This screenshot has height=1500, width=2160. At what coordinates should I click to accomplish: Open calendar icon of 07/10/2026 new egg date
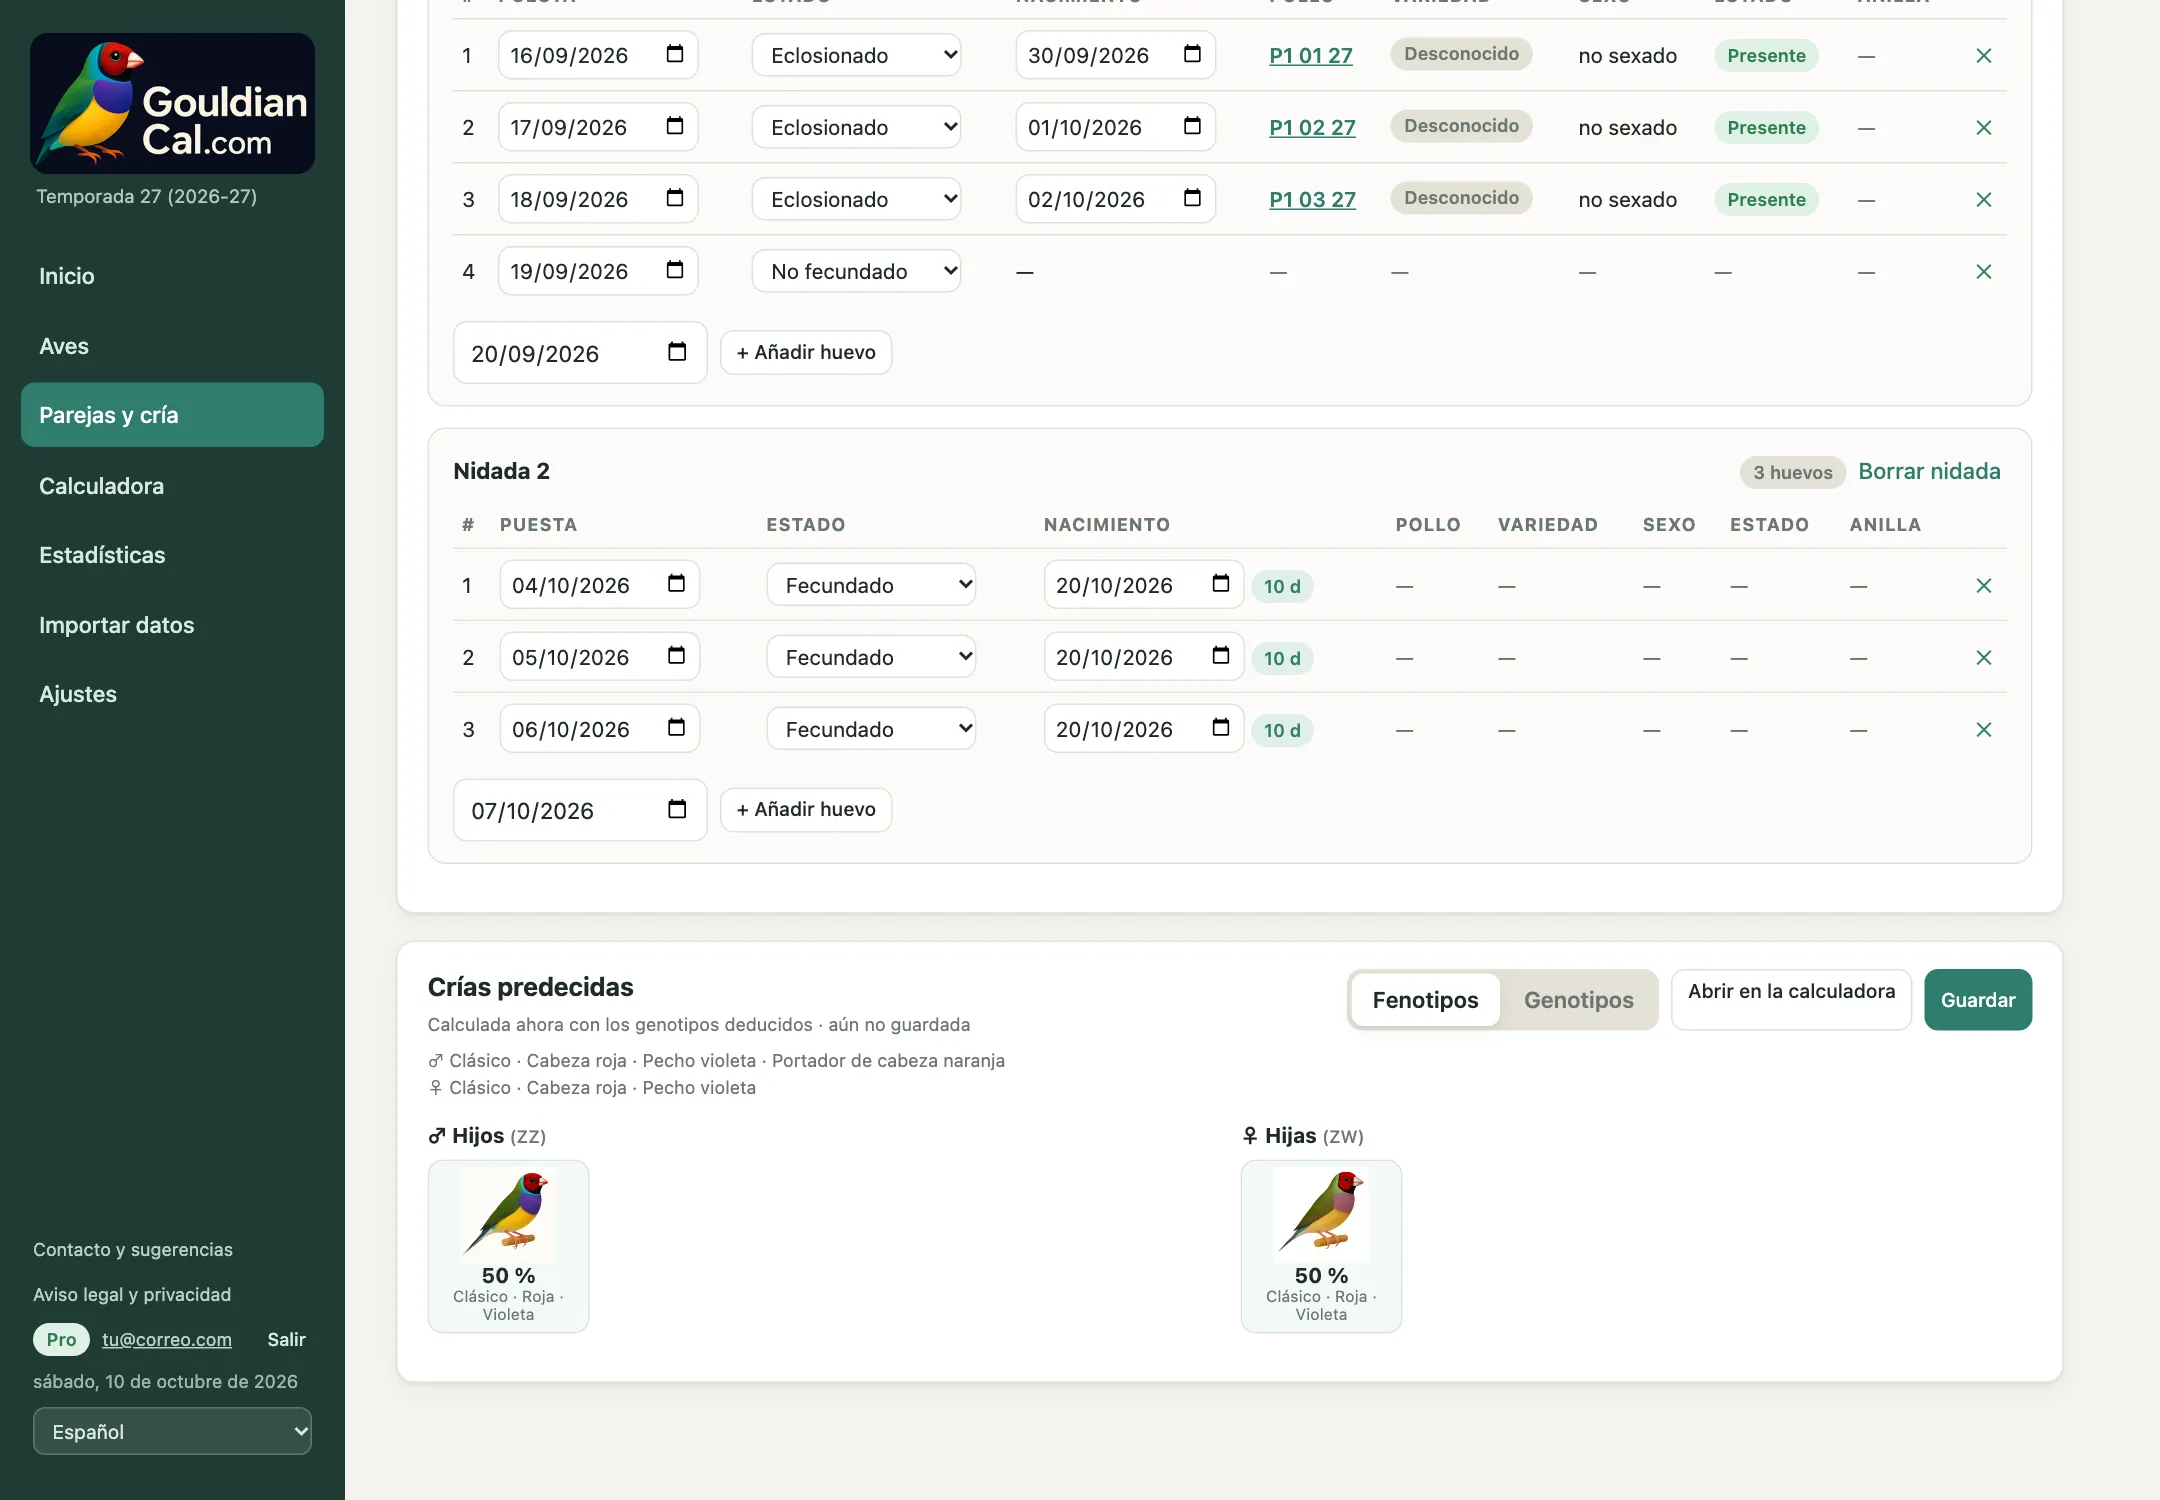pos(677,809)
